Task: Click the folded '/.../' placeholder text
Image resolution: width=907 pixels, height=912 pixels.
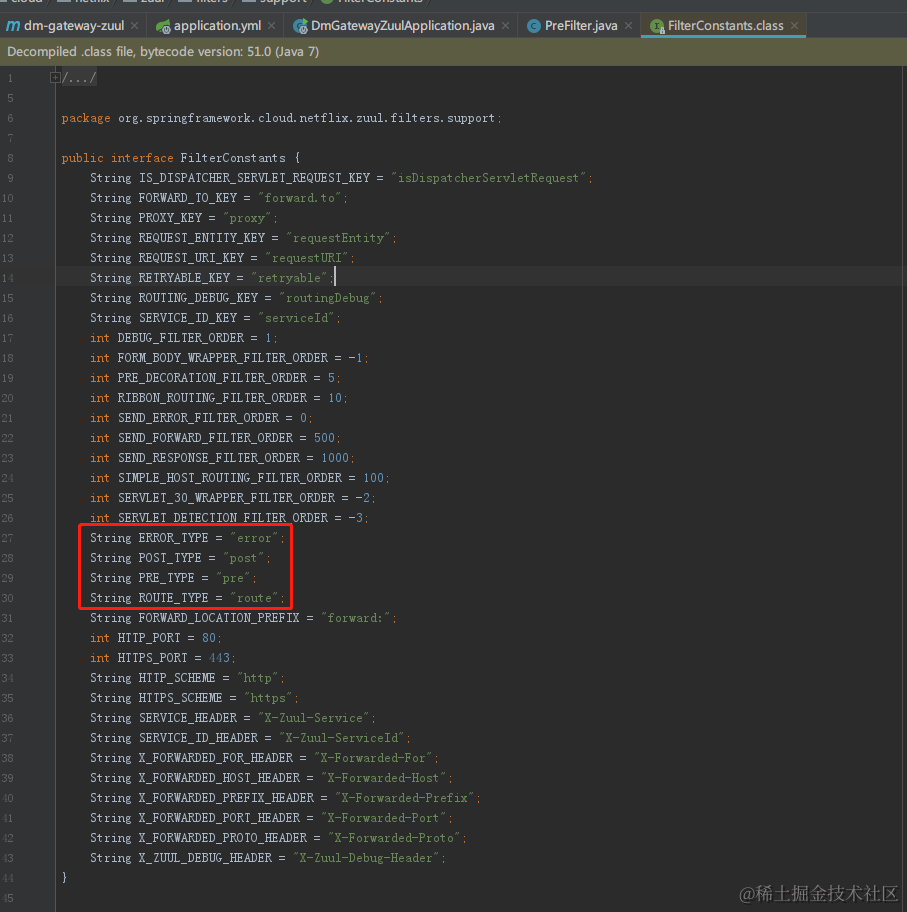Action: click(79, 77)
